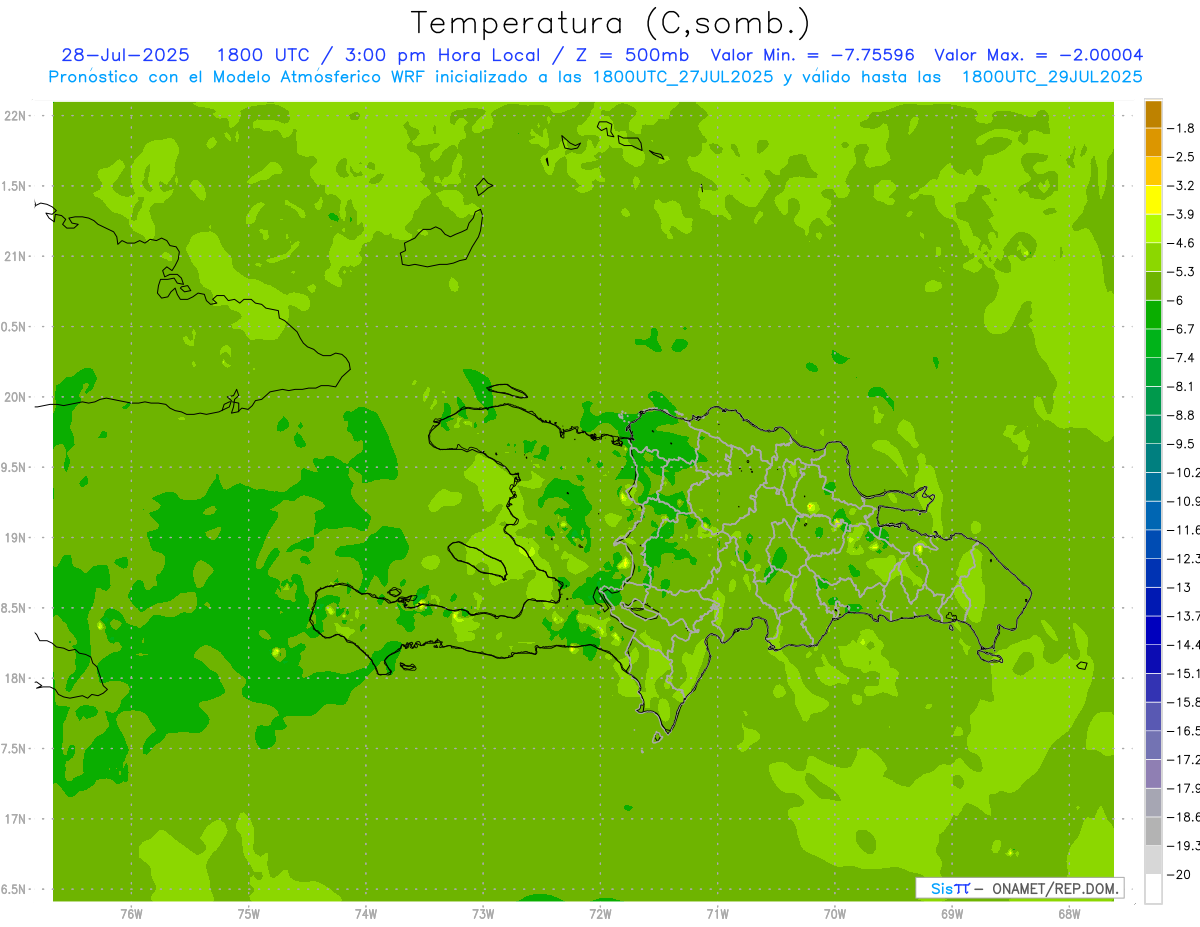This screenshot has height=927, width=1200.
Task: Click the '74W' longitude axis label
Action: pos(366,913)
